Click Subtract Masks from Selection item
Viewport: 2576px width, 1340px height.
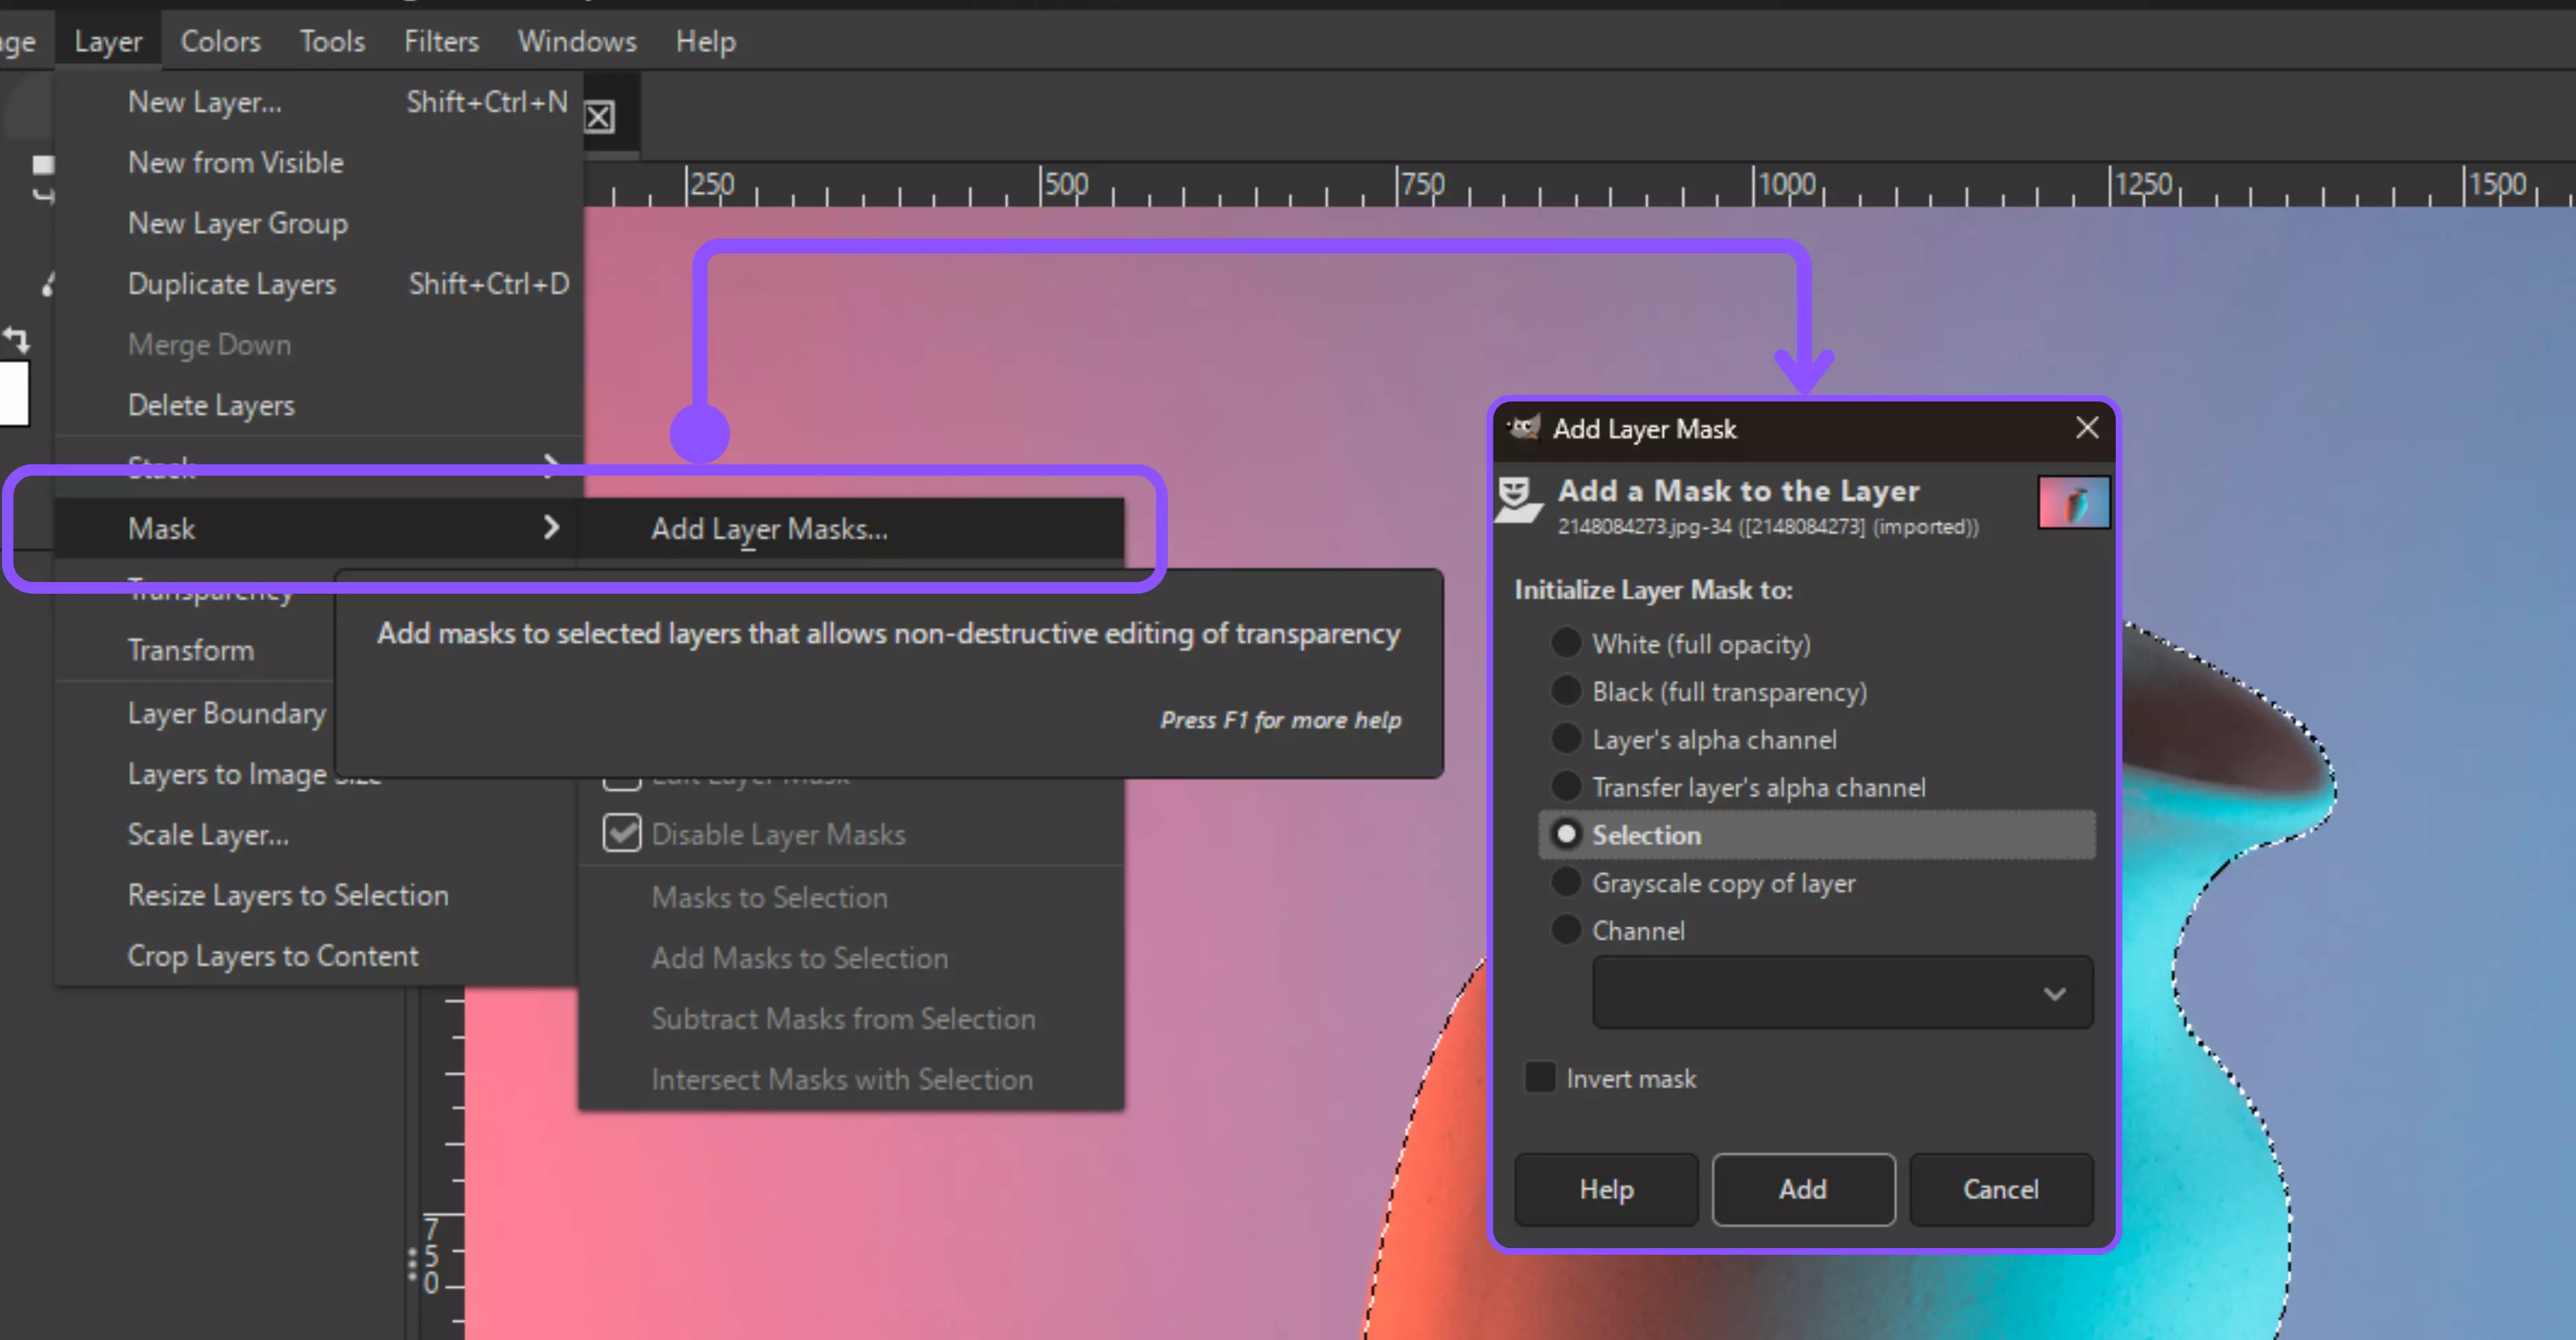click(x=851, y=1019)
